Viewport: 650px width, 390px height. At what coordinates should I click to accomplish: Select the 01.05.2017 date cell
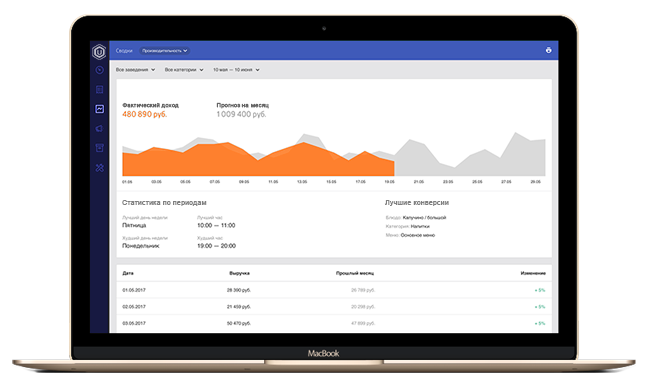[x=134, y=290]
